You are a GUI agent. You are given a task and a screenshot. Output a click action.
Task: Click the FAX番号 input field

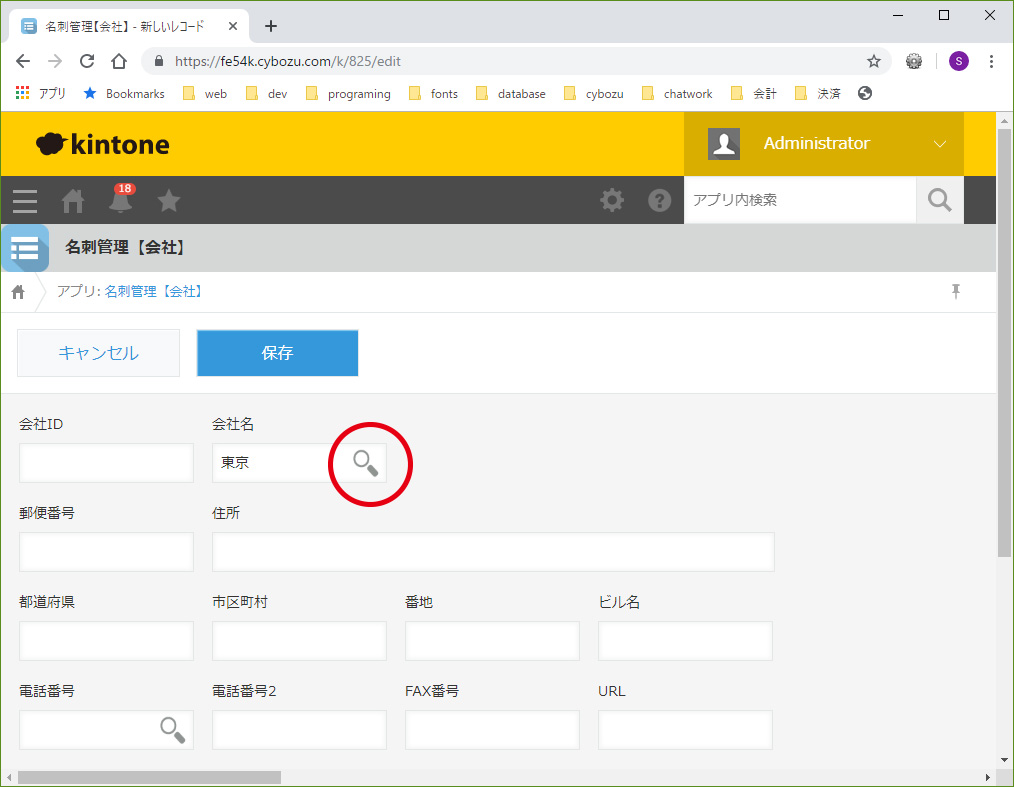(x=492, y=729)
